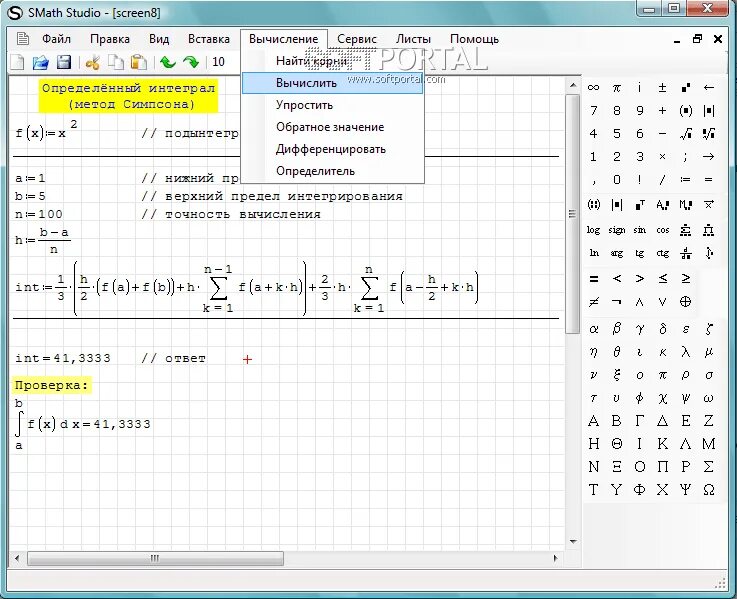
Task: Insert lowercase Greek letter omega
Action: click(x=709, y=398)
